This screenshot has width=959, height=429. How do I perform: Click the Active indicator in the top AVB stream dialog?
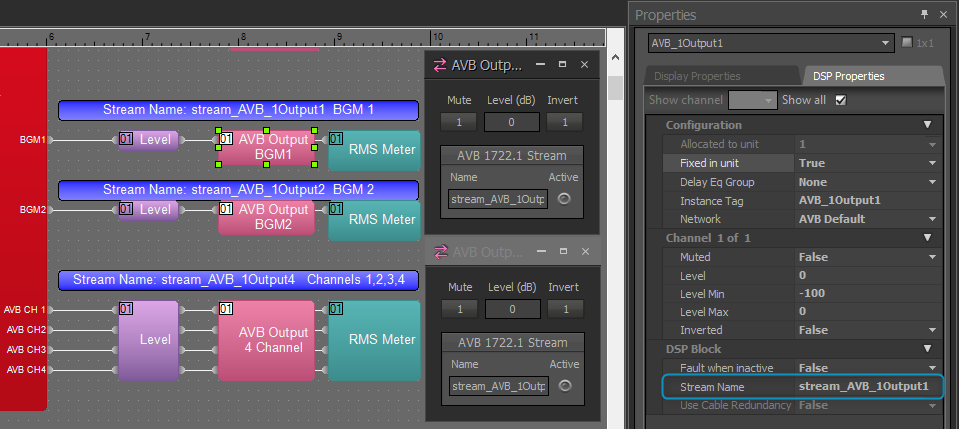(564, 198)
